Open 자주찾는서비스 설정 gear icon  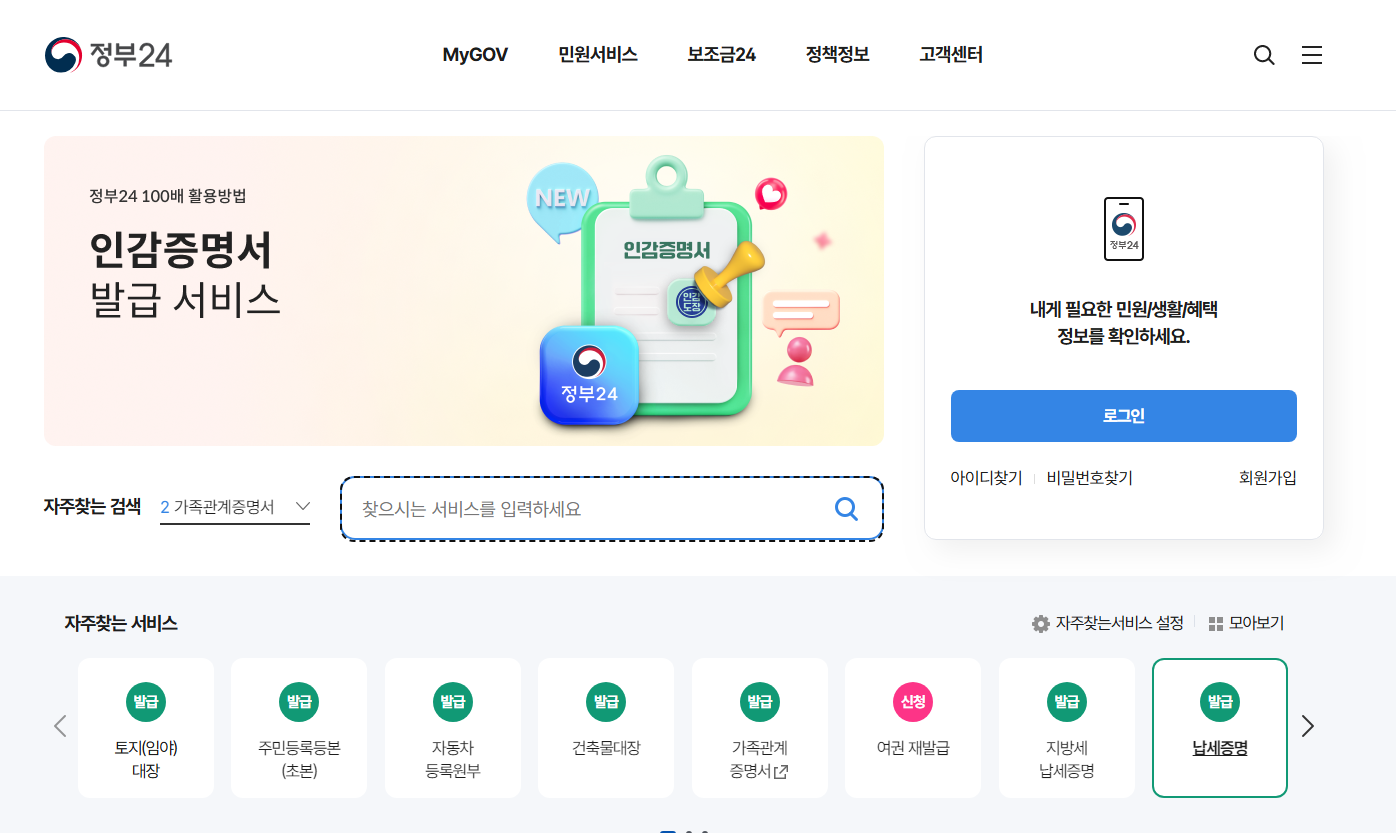pos(1041,624)
